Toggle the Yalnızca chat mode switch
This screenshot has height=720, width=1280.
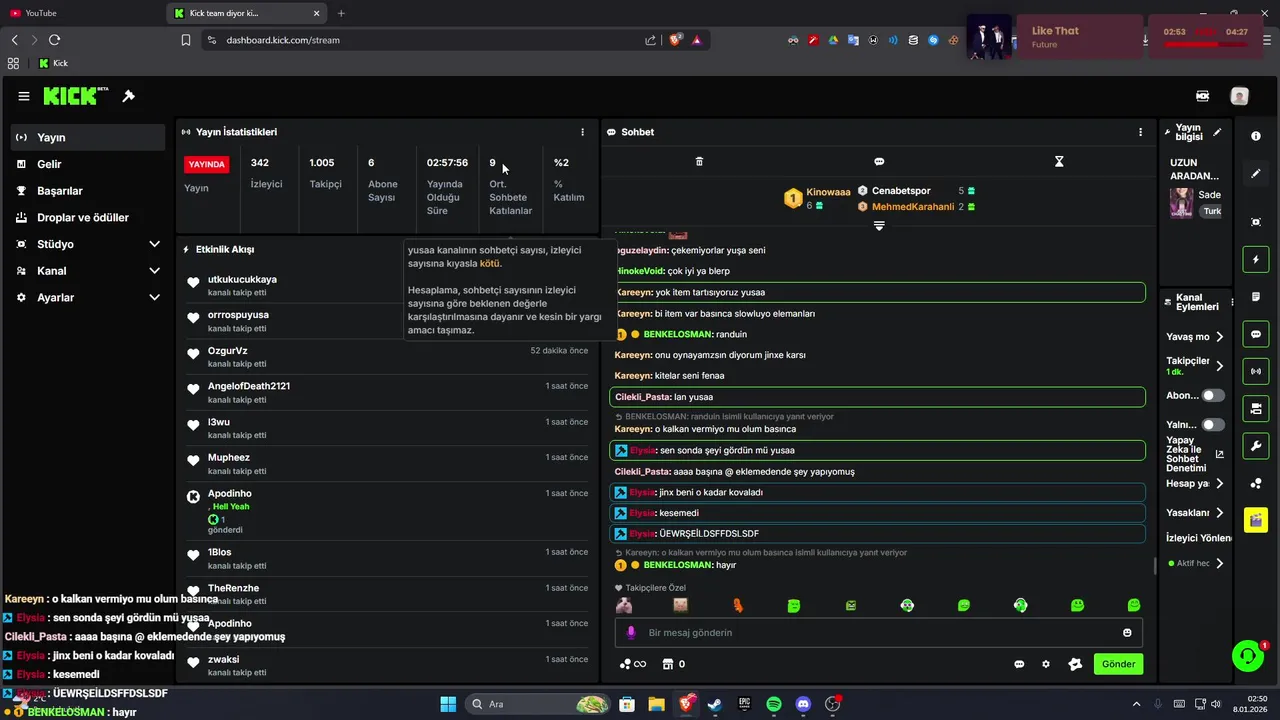(1213, 424)
